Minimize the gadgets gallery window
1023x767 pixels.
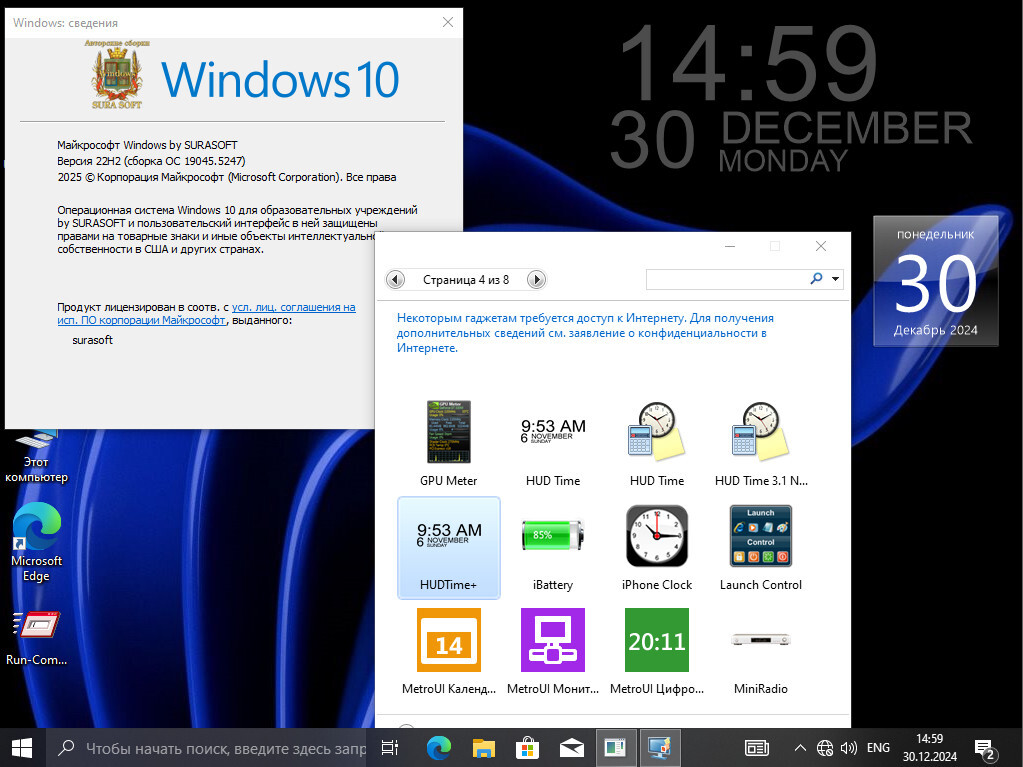click(730, 246)
